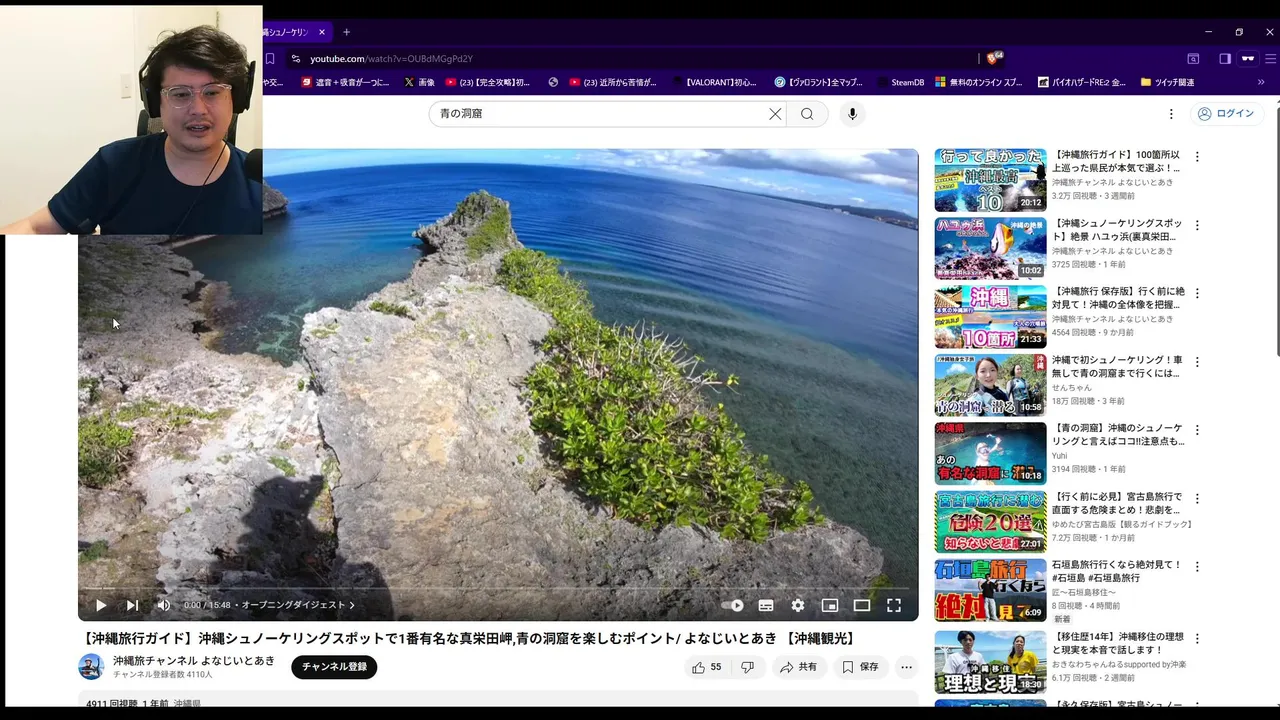Toggle the autoplay switch in player
Viewport: 1280px width, 720px height.
[x=733, y=605]
